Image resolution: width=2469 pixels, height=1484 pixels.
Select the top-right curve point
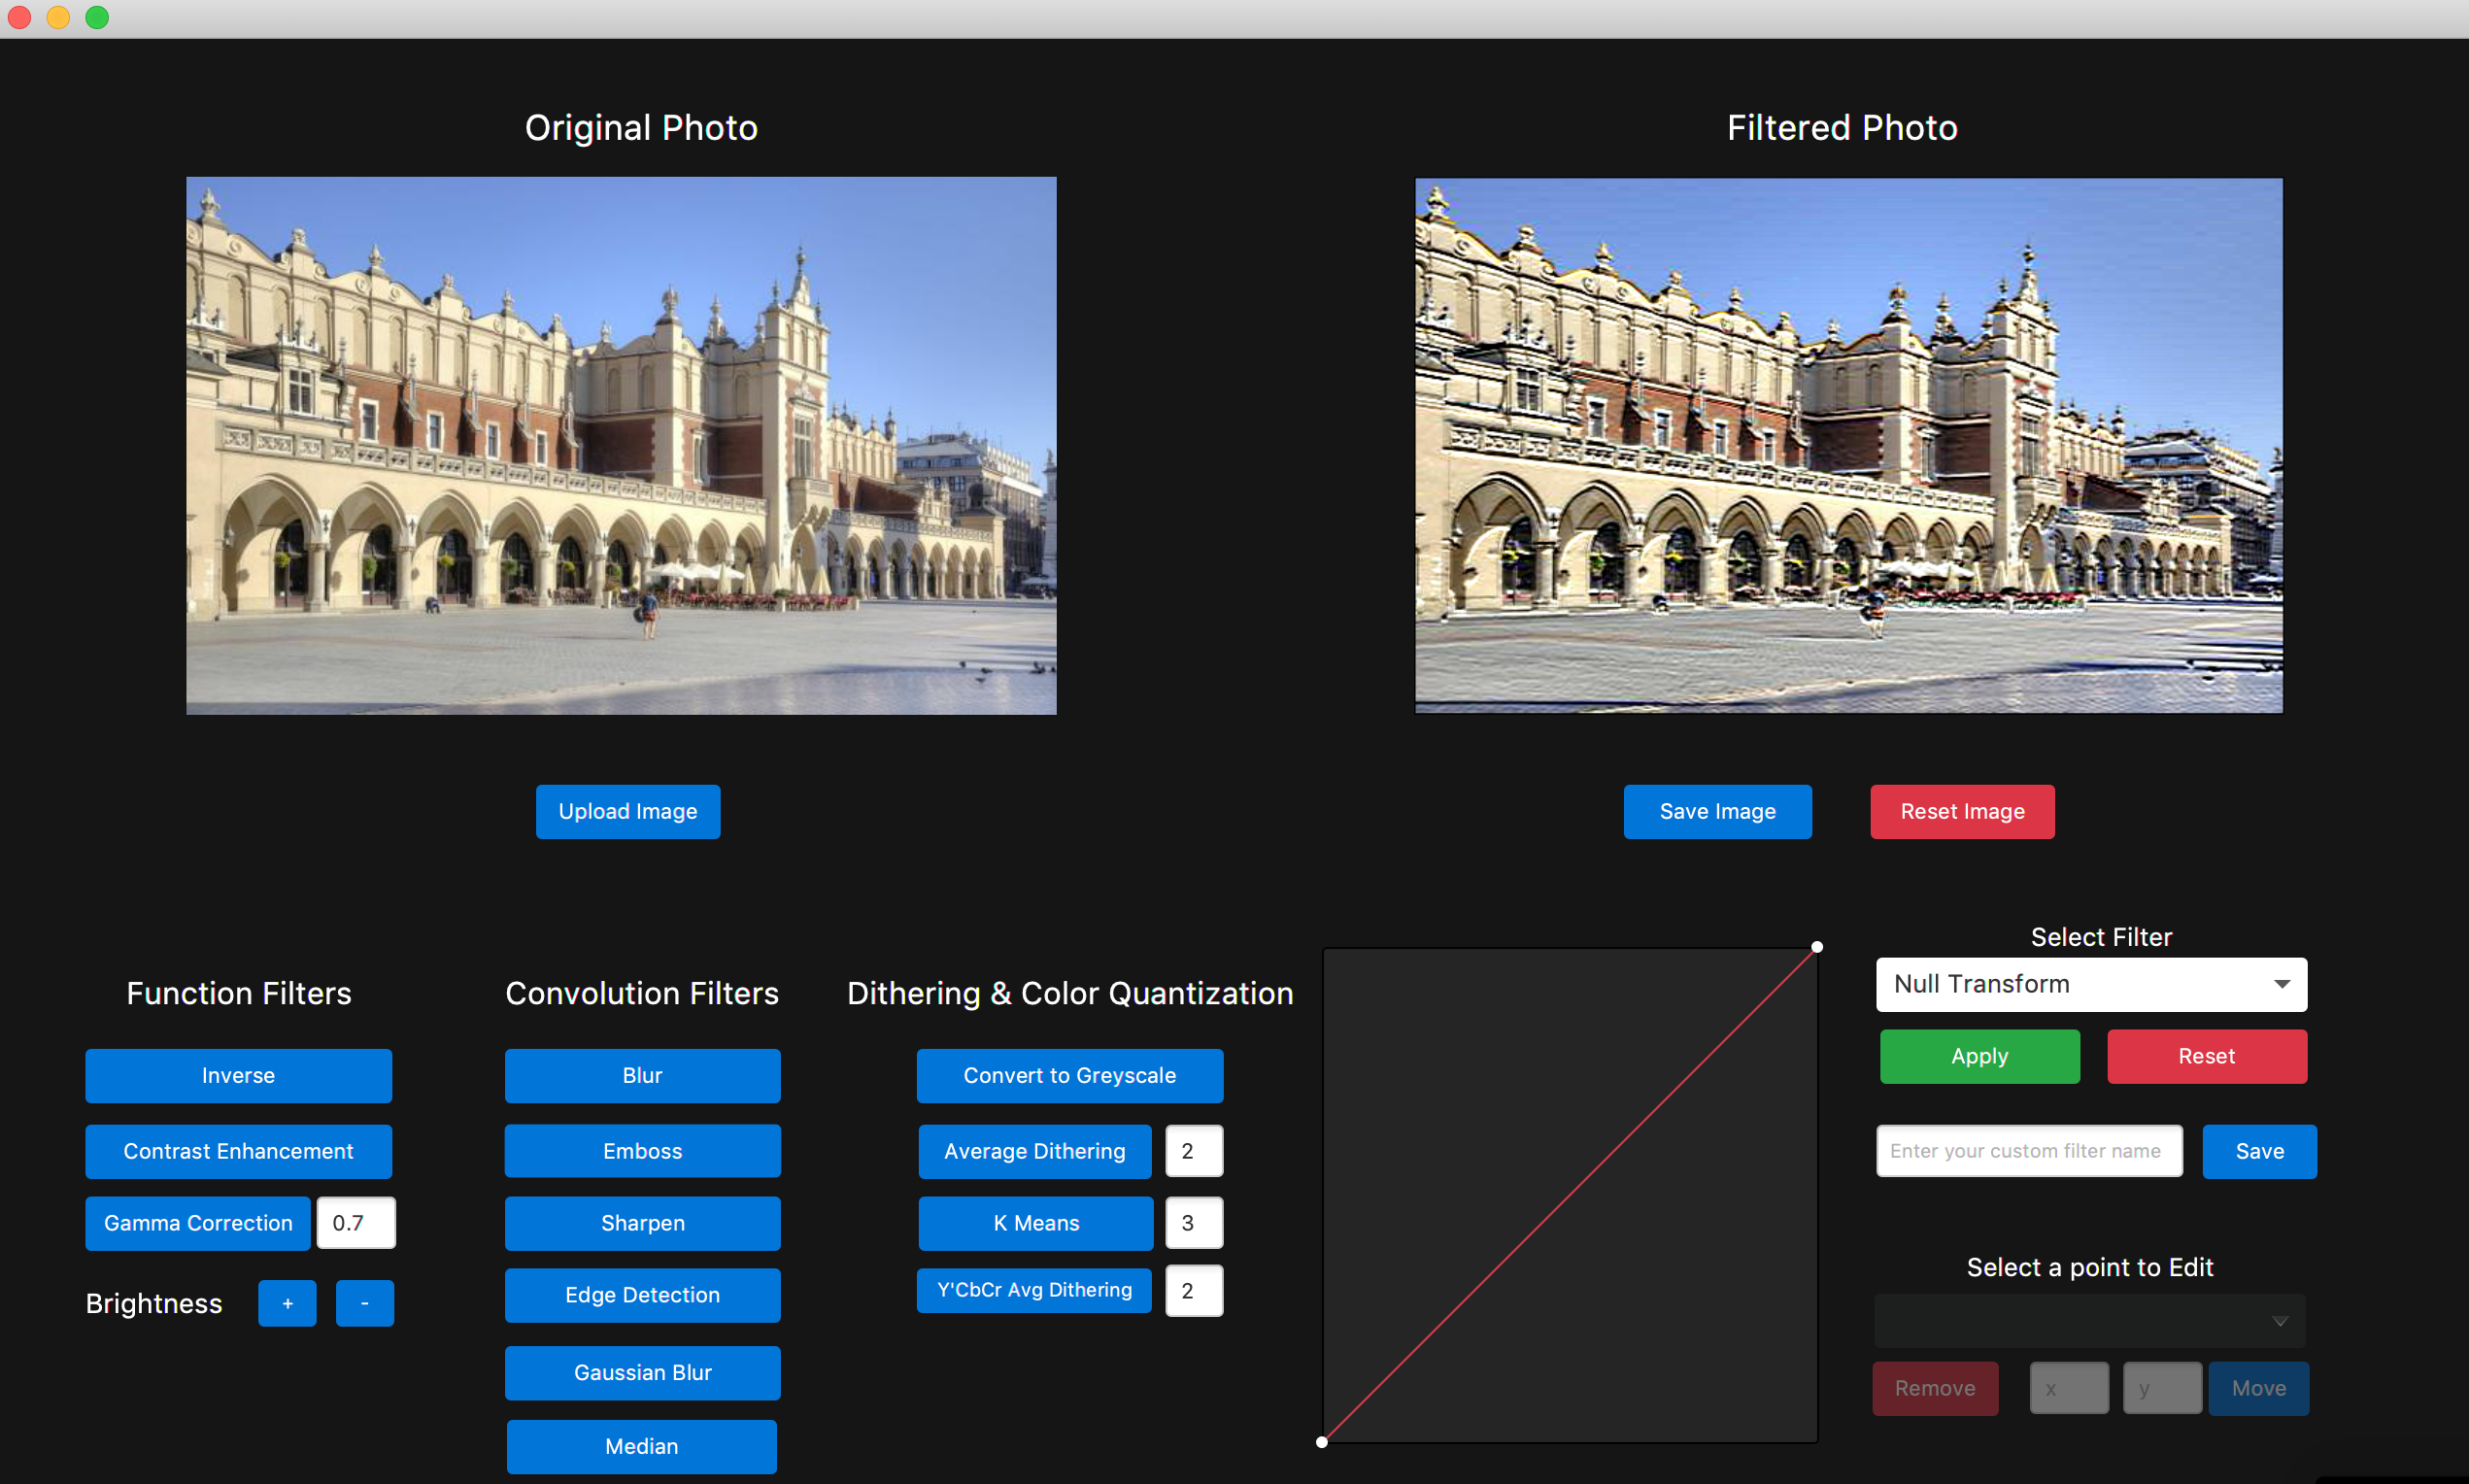click(1816, 947)
